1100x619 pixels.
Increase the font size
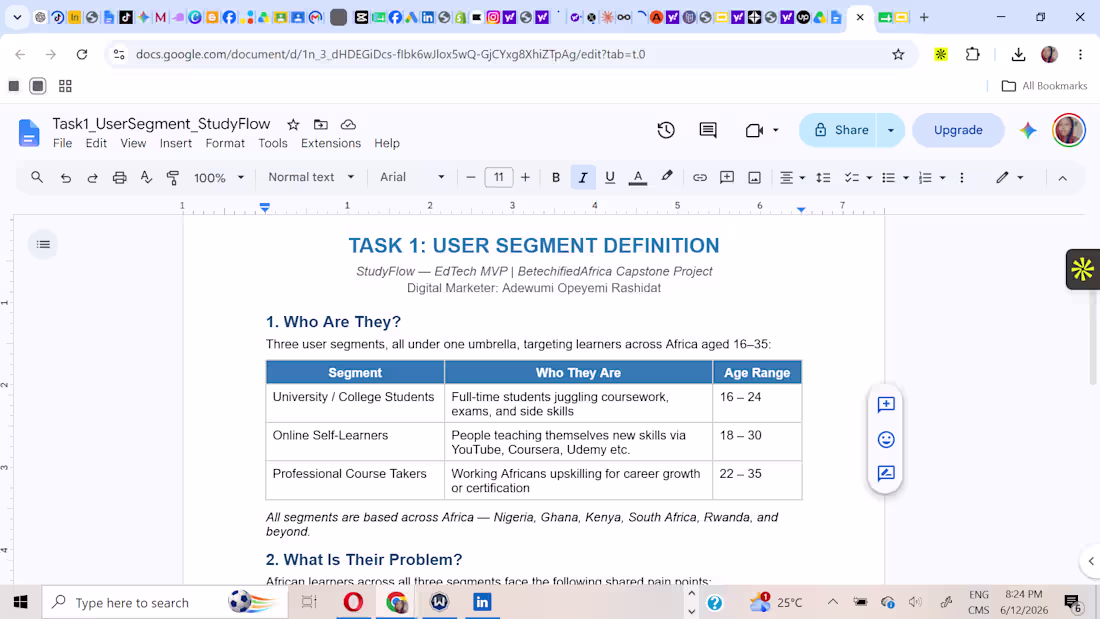[525, 178]
